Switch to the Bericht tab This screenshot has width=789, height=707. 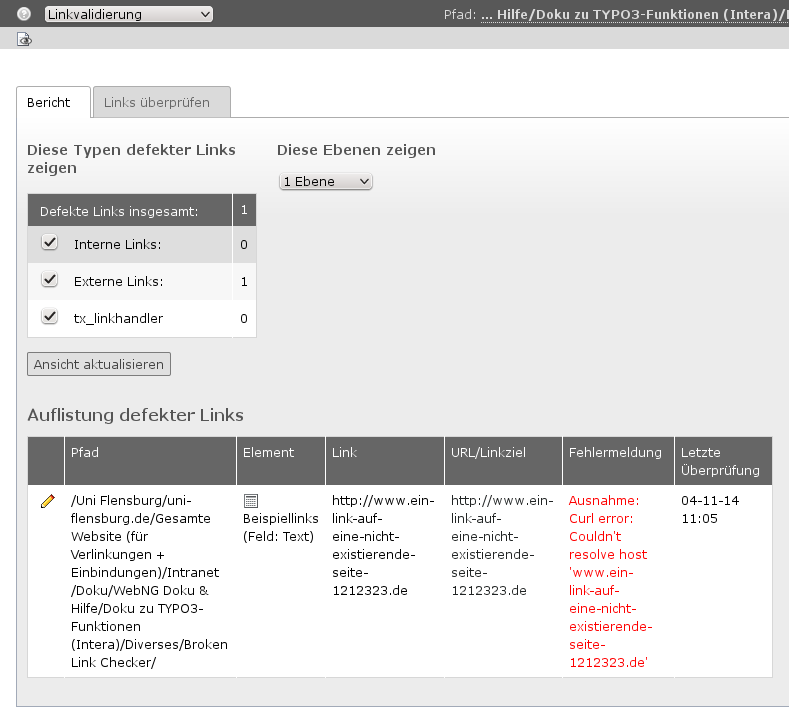click(x=49, y=103)
